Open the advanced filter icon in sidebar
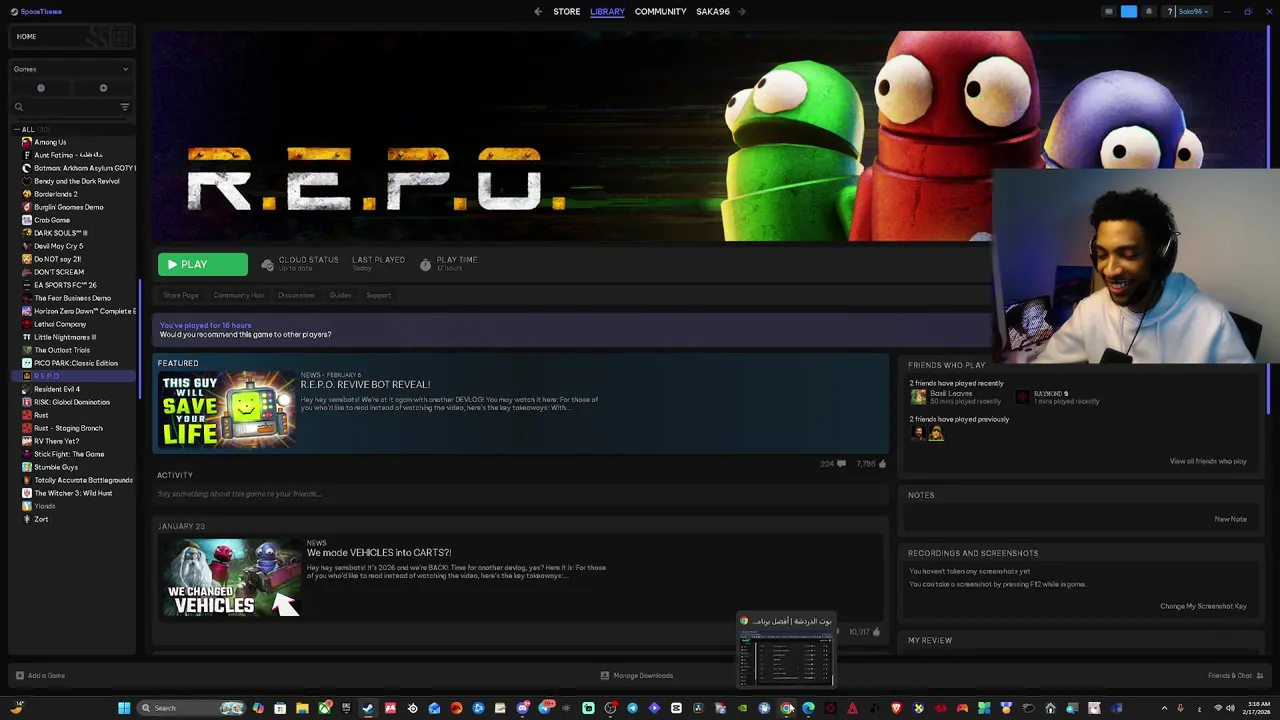 pyautogui.click(x=125, y=107)
